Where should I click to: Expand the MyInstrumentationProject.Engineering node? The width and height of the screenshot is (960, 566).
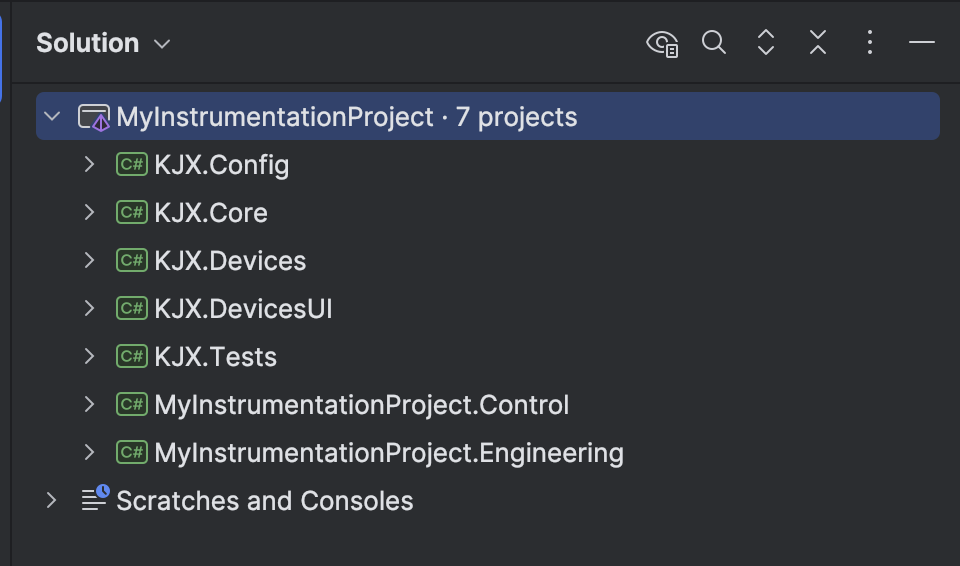89,453
